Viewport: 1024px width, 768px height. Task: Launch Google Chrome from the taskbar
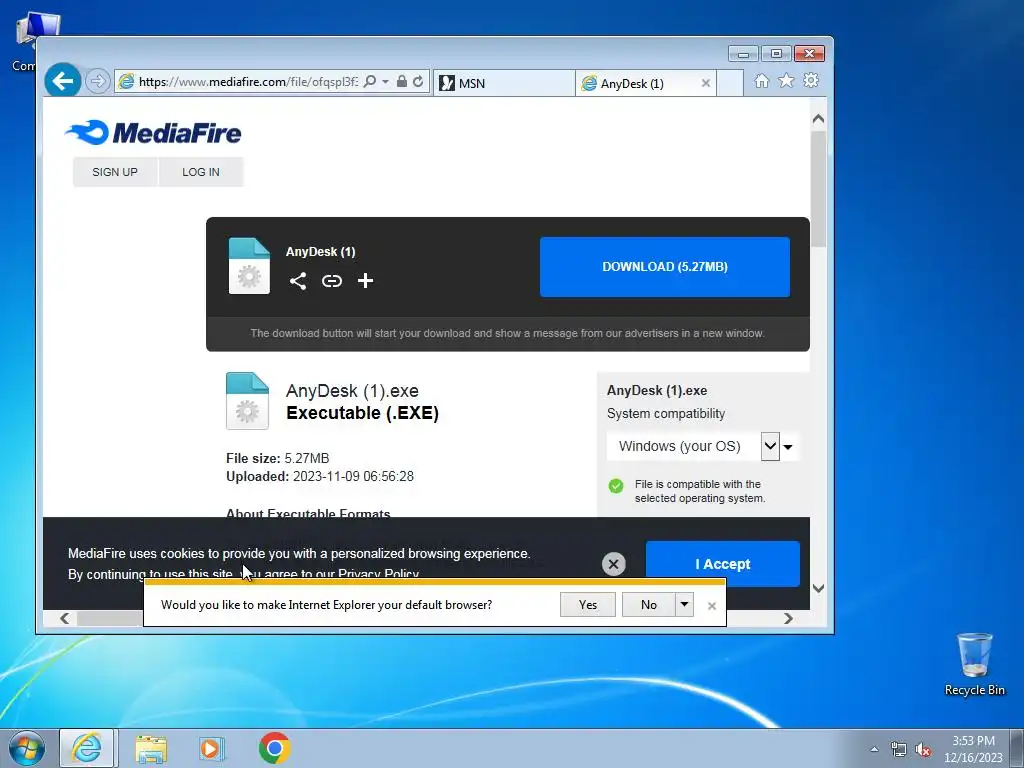click(275, 748)
